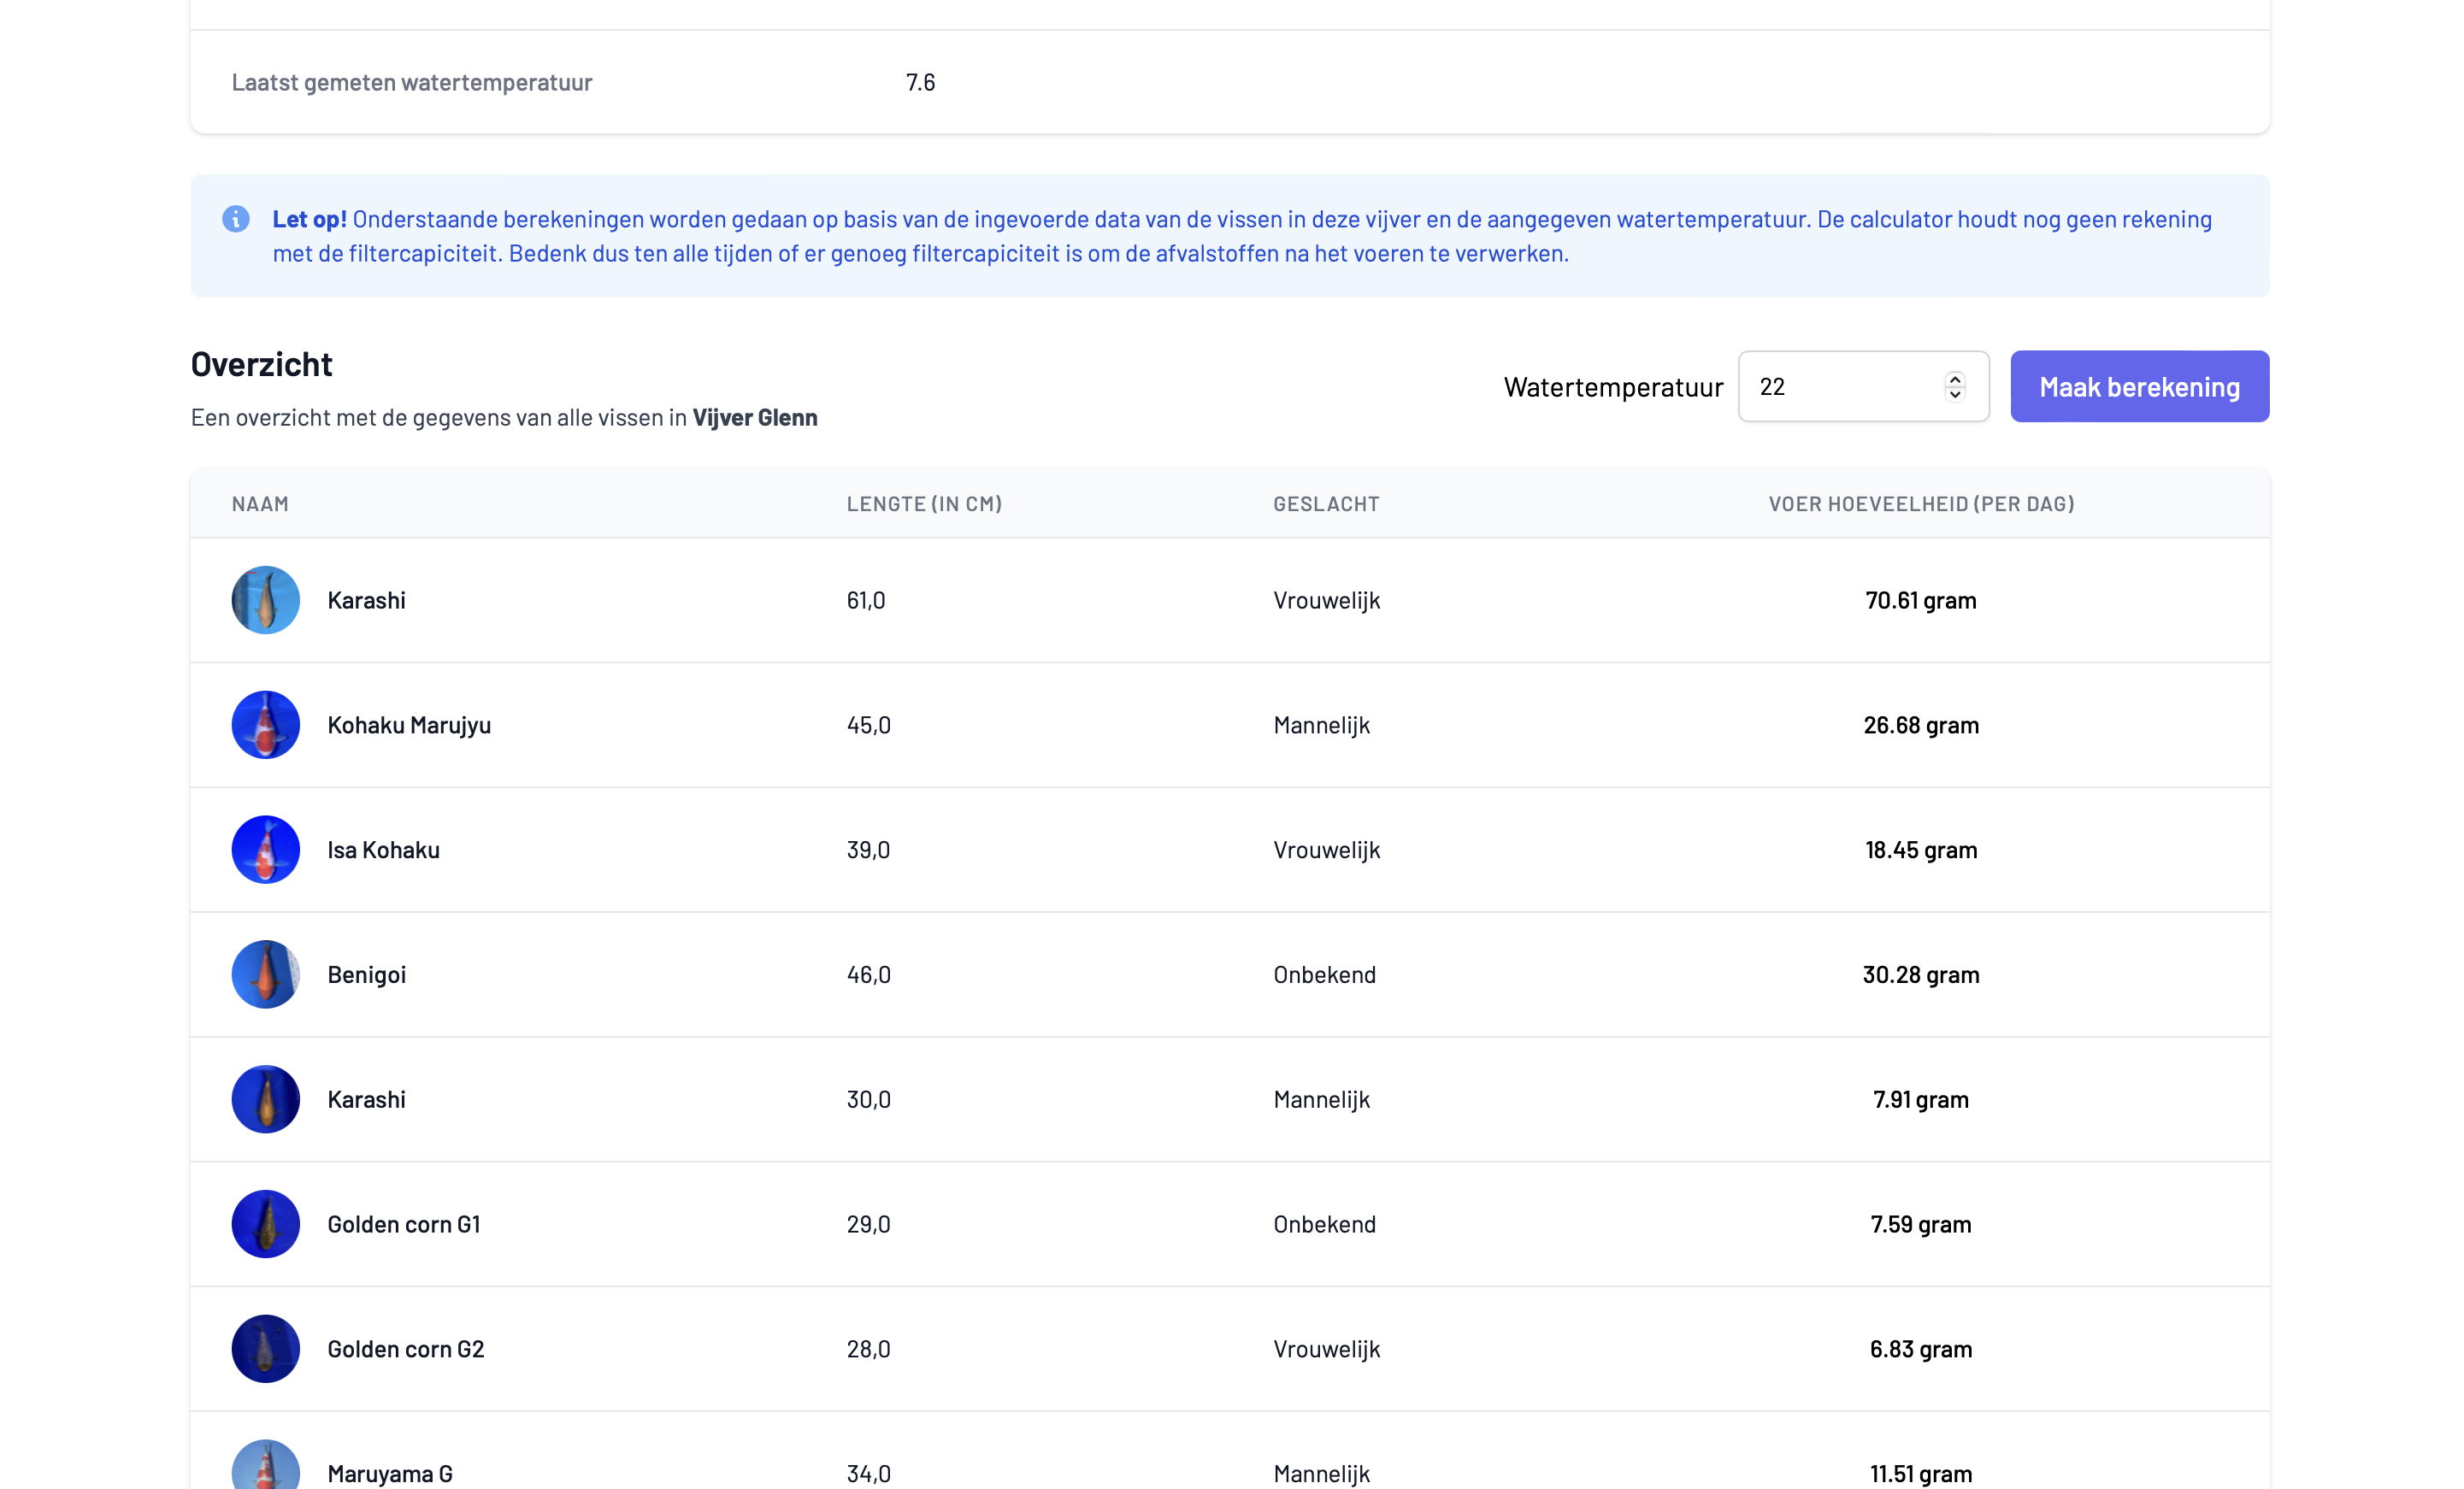Open the Kohaku Marujyu name link
Image resolution: width=2464 pixels, height=1489 pixels.
409,725
